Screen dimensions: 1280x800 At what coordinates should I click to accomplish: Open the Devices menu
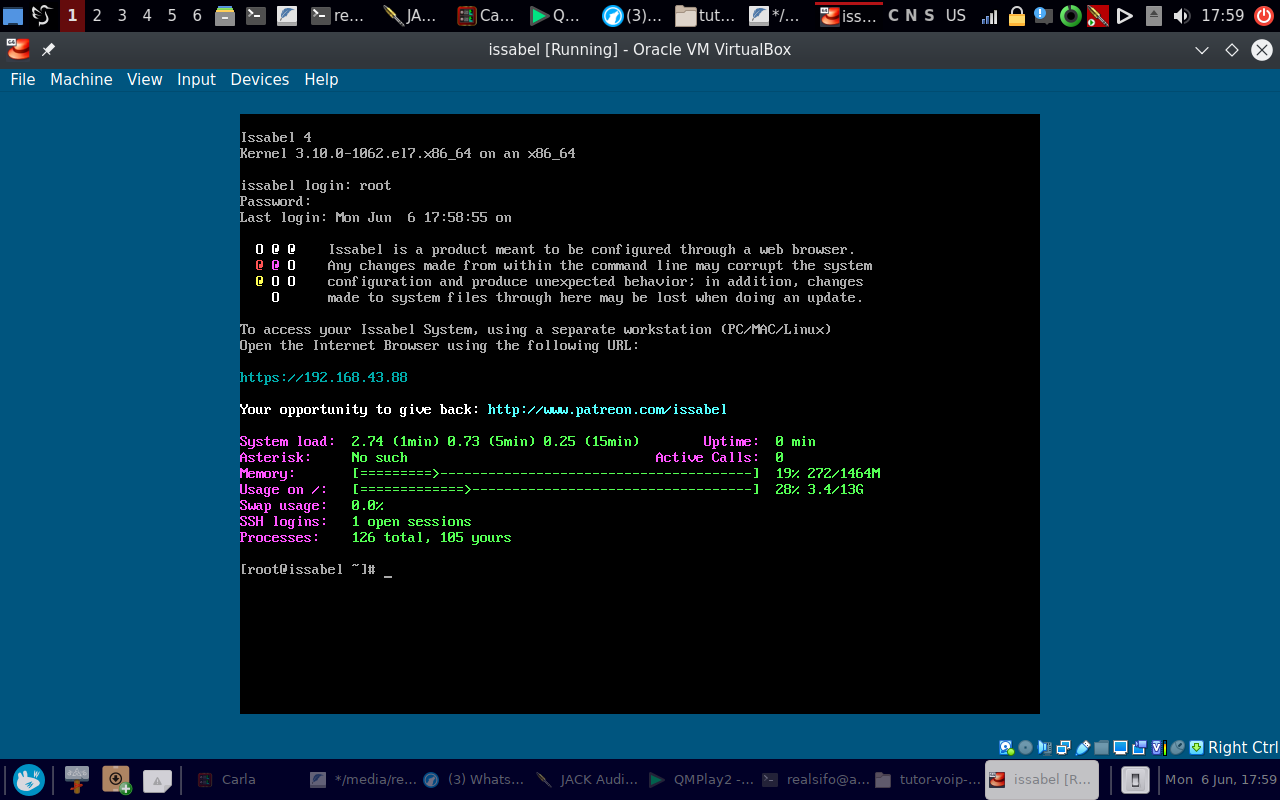coord(259,80)
